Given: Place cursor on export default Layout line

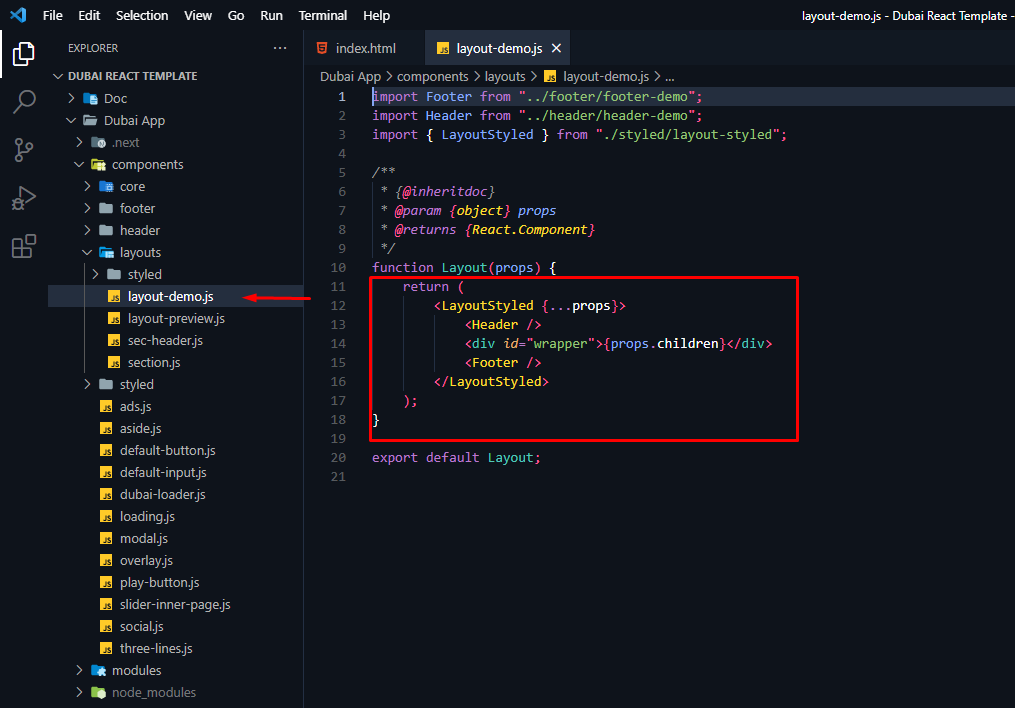Looking at the screenshot, I should pos(456,458).
